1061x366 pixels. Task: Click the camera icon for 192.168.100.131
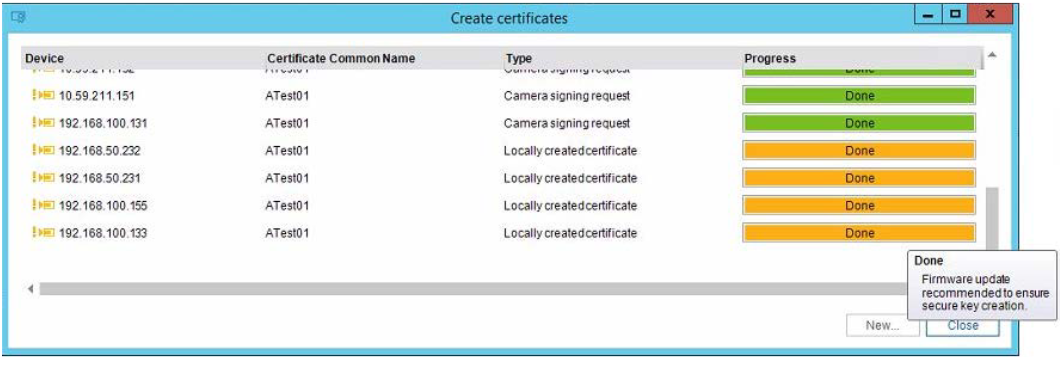[43, 123]
